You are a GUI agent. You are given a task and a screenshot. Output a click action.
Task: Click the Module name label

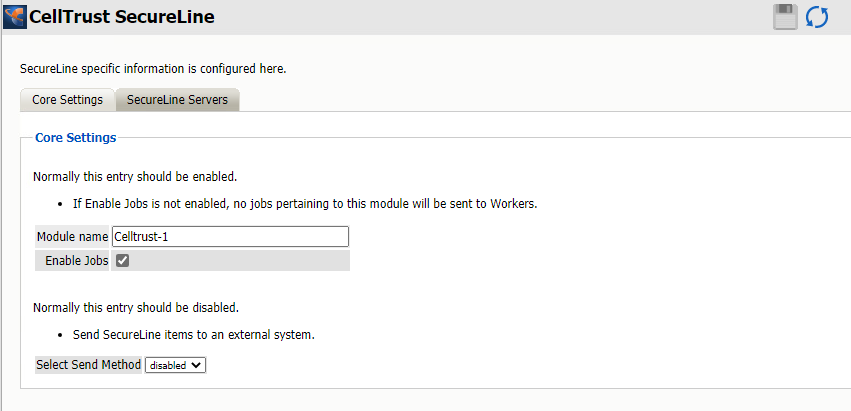72,237
